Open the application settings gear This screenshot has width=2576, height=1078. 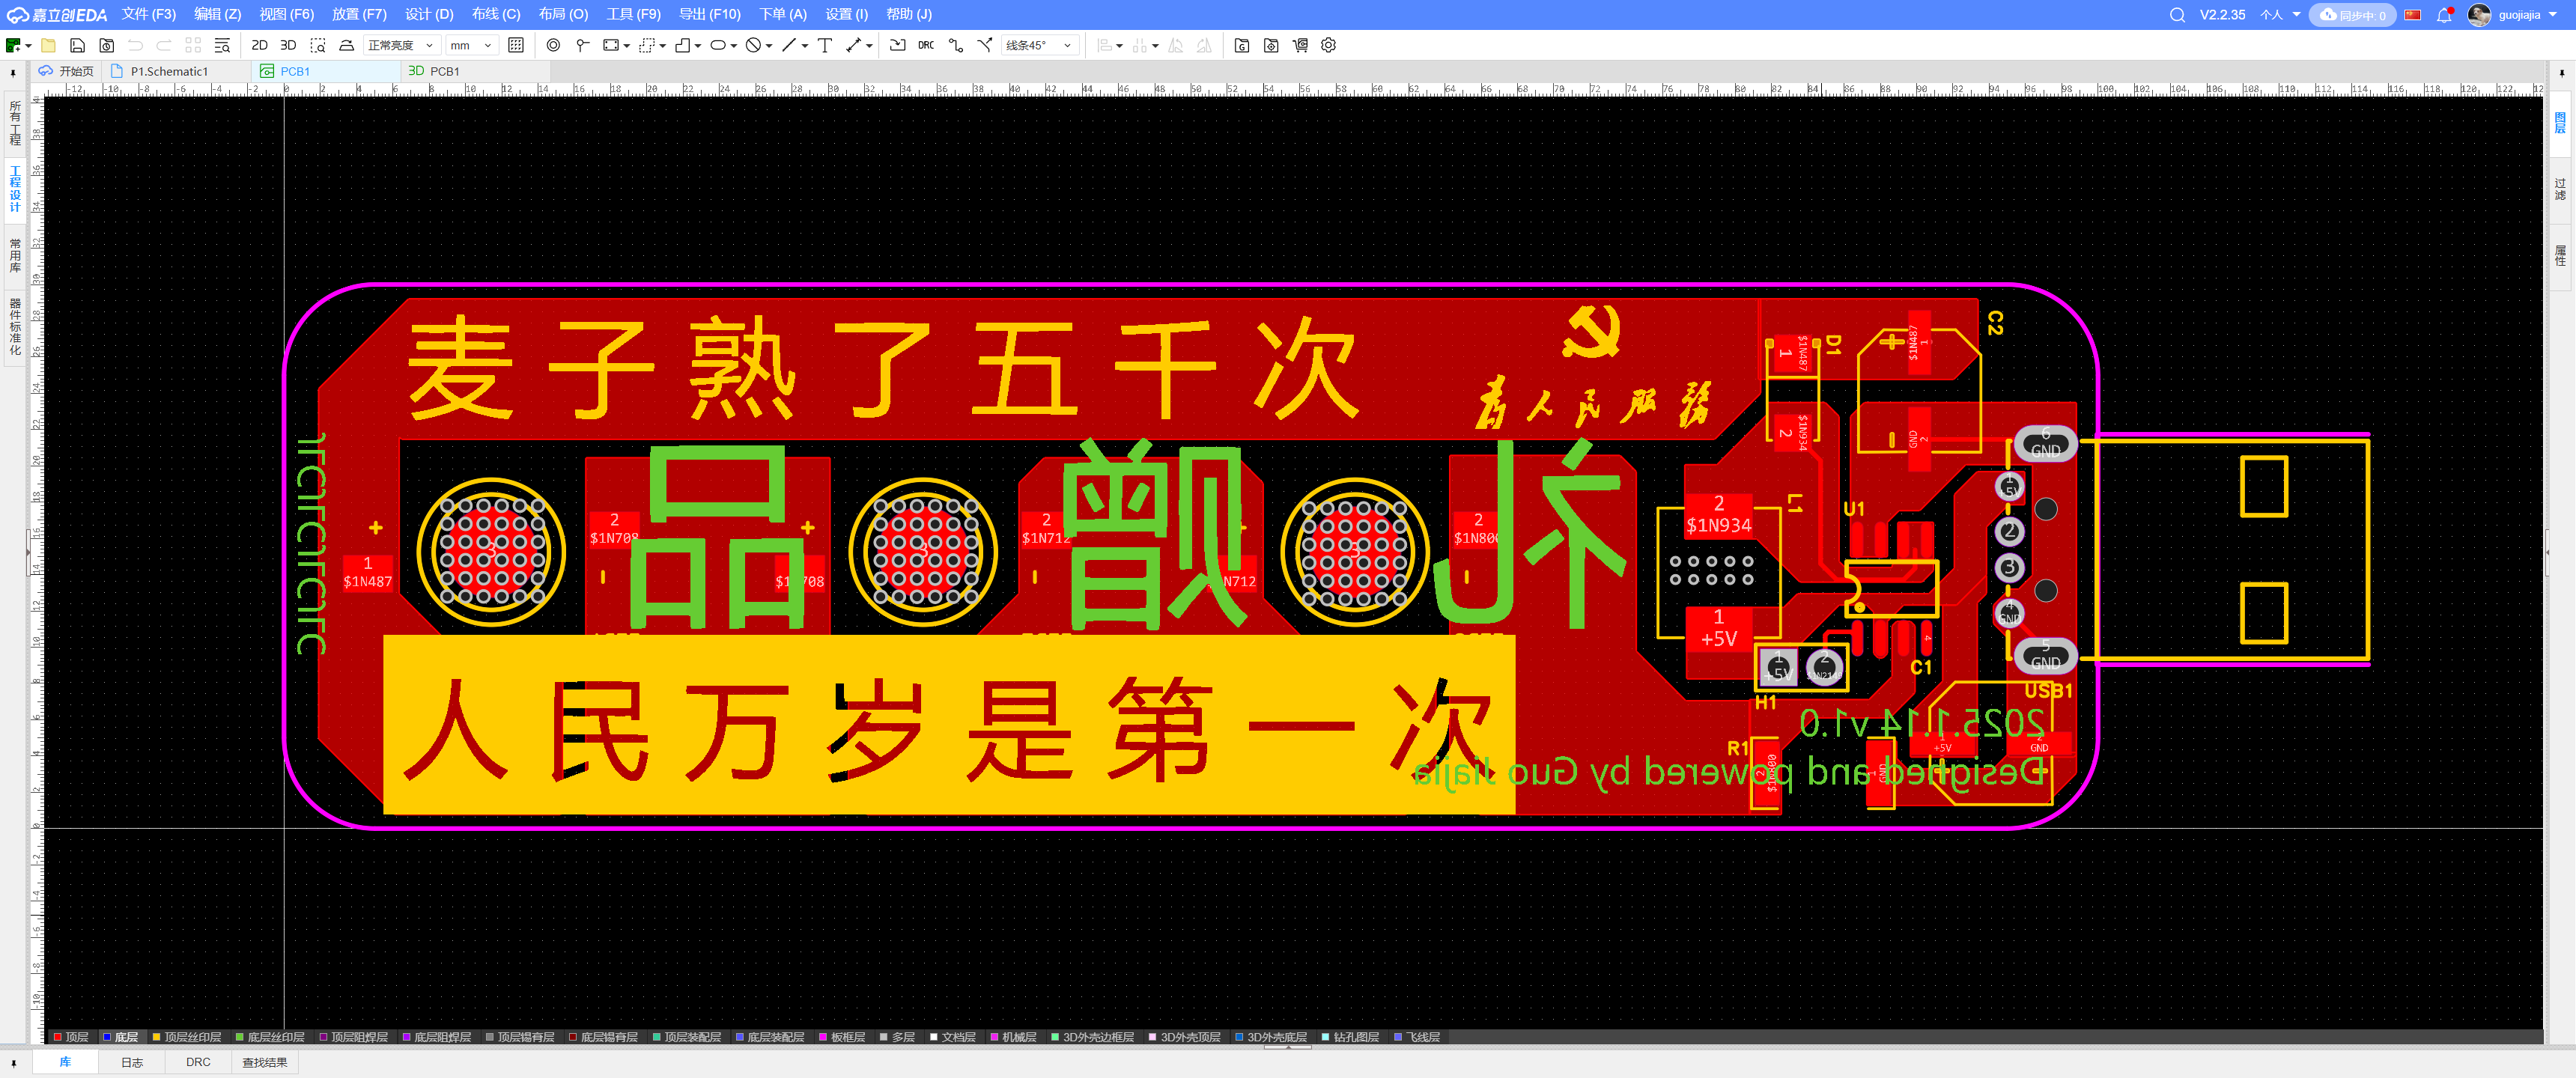[x=1328, y=45]
